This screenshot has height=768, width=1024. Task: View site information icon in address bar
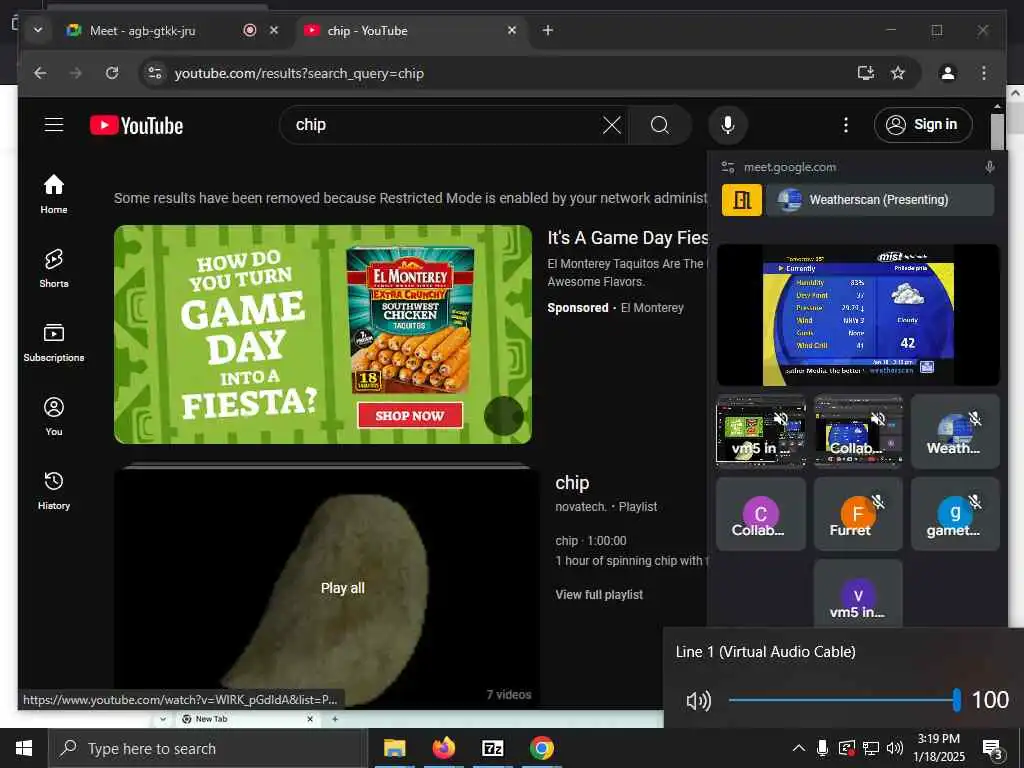click(x=155, y=73)
